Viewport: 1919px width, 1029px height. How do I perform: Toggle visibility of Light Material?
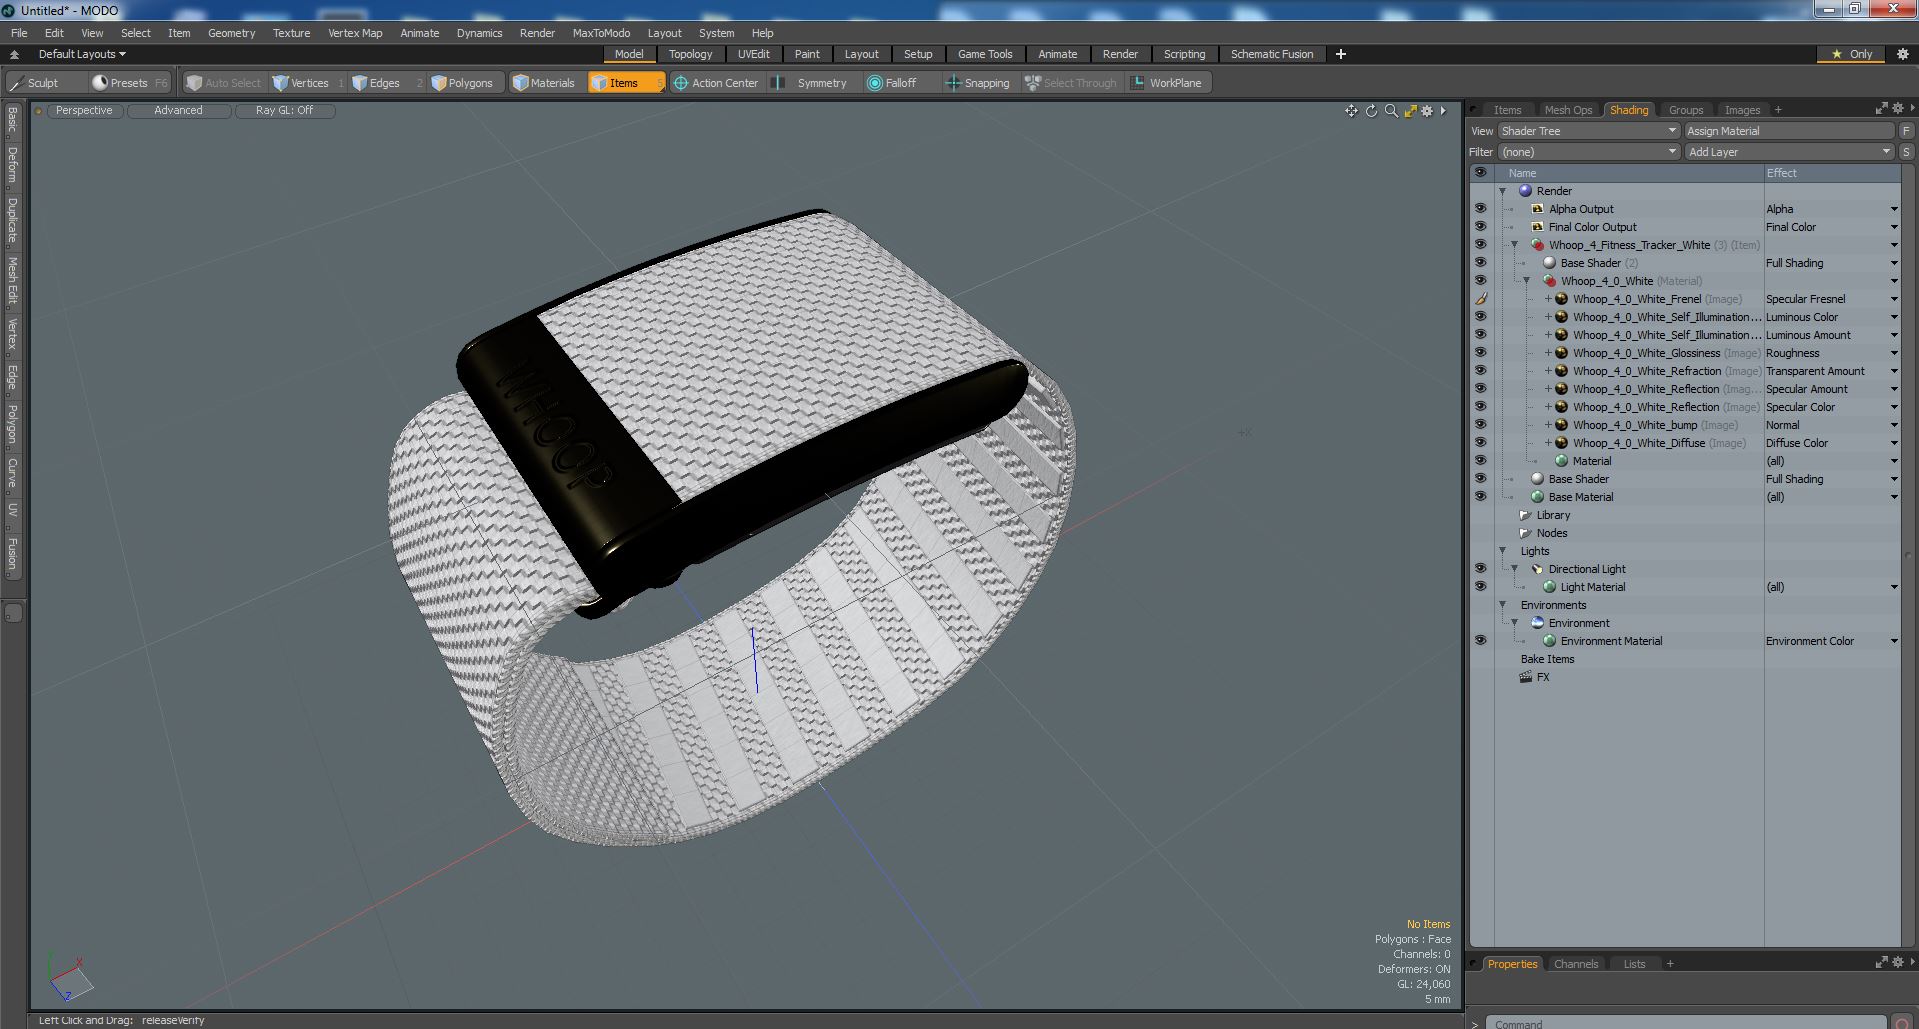click(1480, 587)
